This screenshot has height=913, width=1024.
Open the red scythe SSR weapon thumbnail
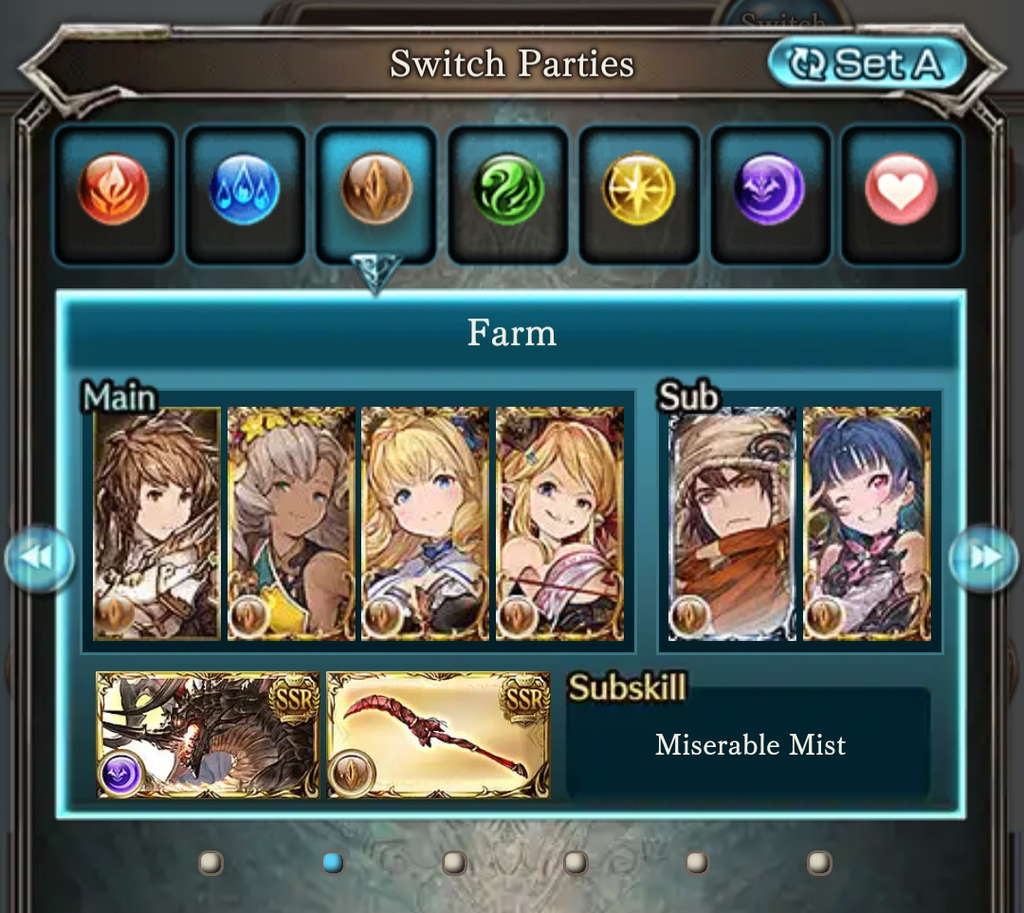[x=438, y=735]
